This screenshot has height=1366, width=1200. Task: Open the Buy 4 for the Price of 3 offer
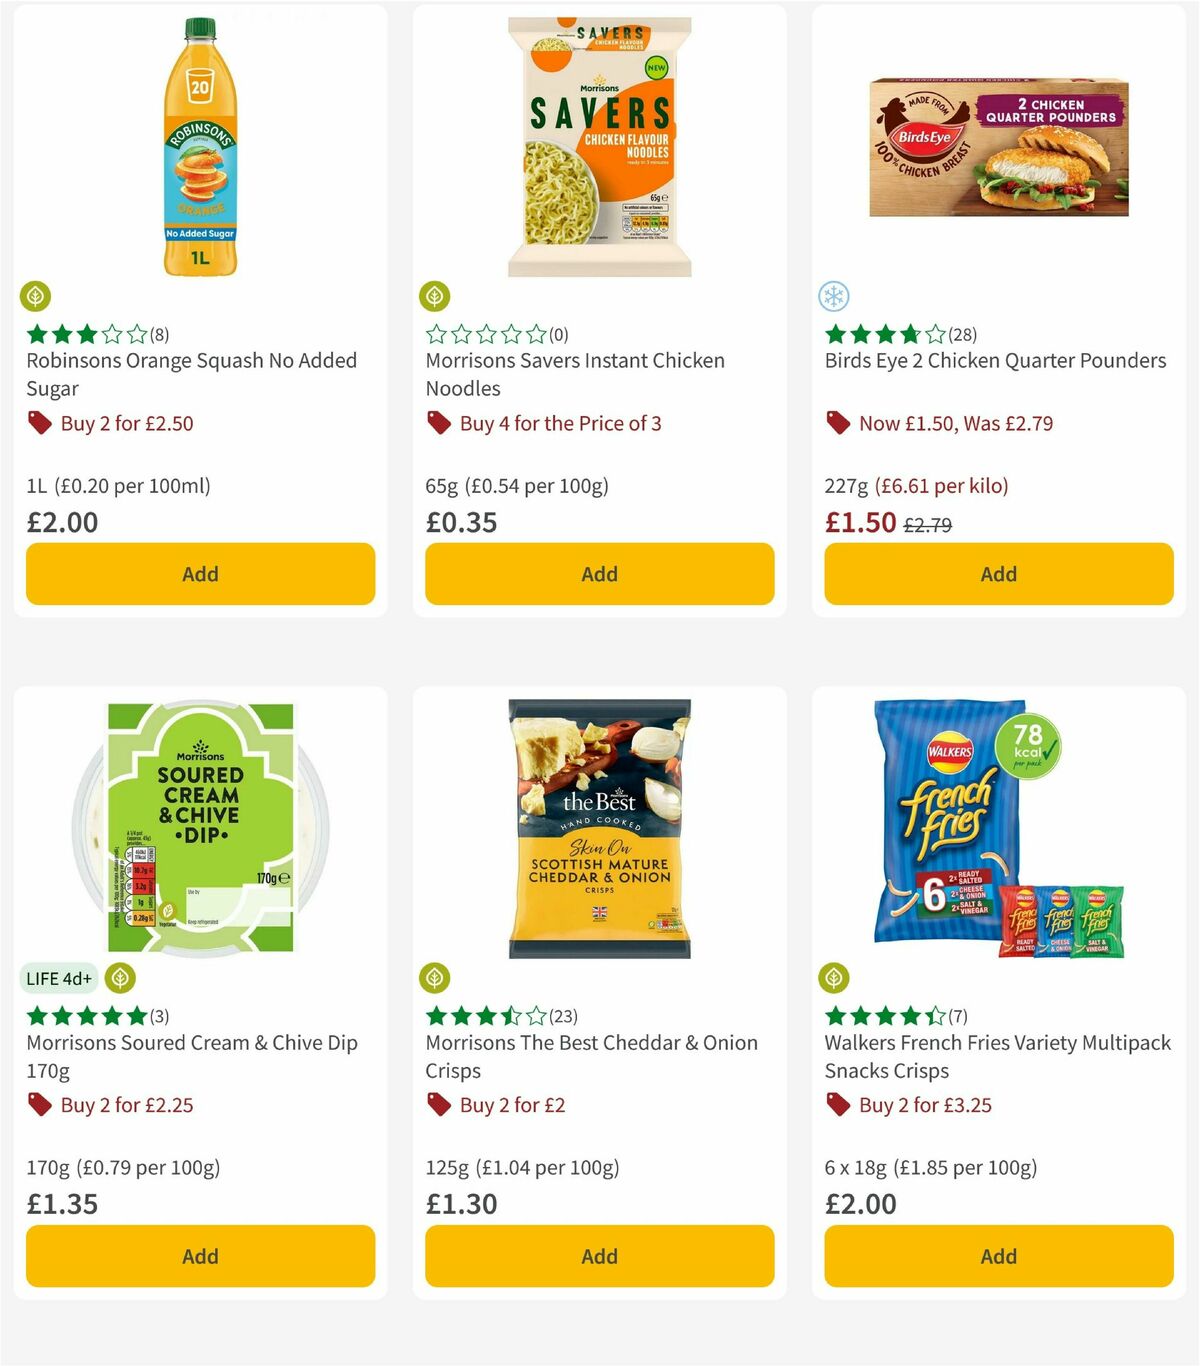(x=560, y=423)
